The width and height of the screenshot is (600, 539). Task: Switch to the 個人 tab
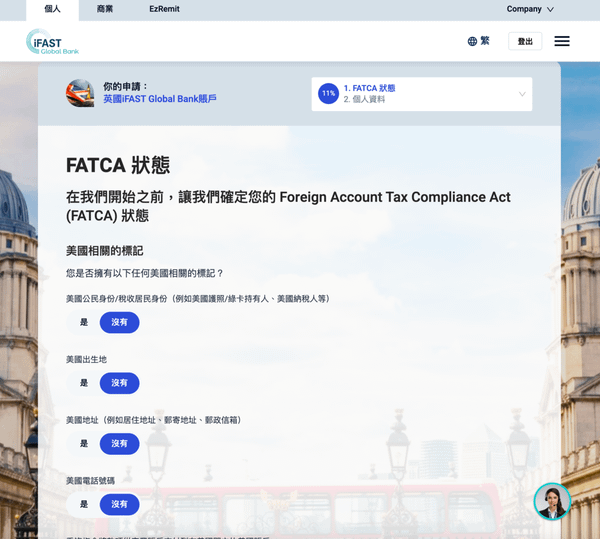pos(52,9)
